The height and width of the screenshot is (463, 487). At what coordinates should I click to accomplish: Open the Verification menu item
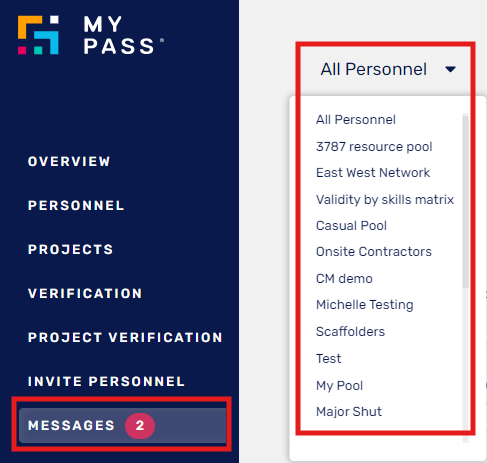[x=85, y=294]
